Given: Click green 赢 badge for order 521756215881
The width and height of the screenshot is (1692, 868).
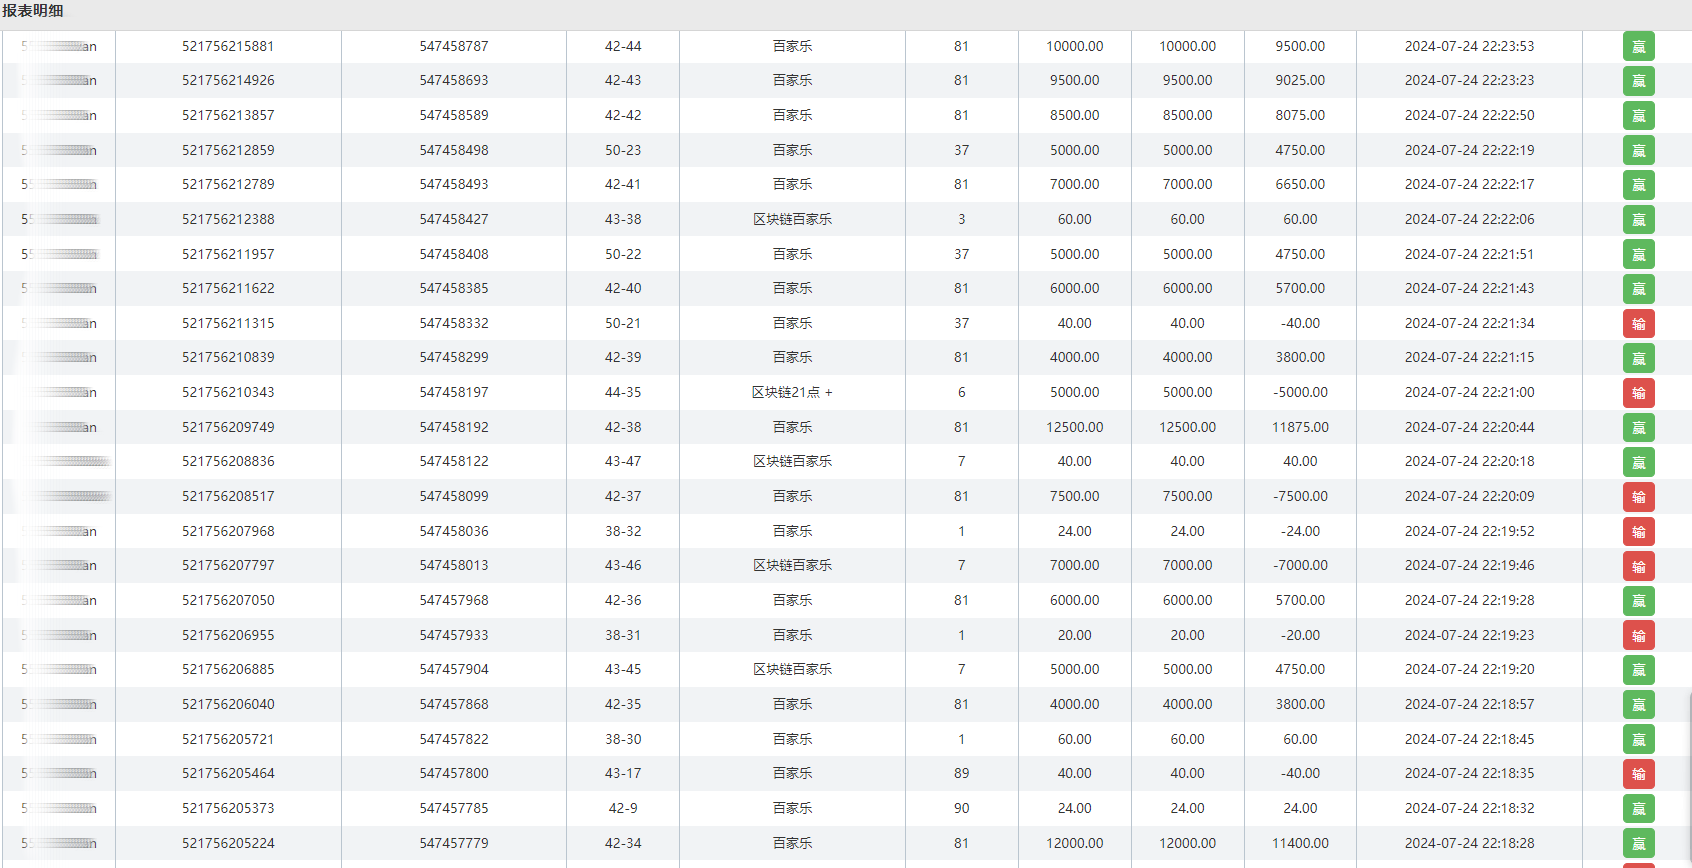Looking at the screenshot, I should point(1638,47).
